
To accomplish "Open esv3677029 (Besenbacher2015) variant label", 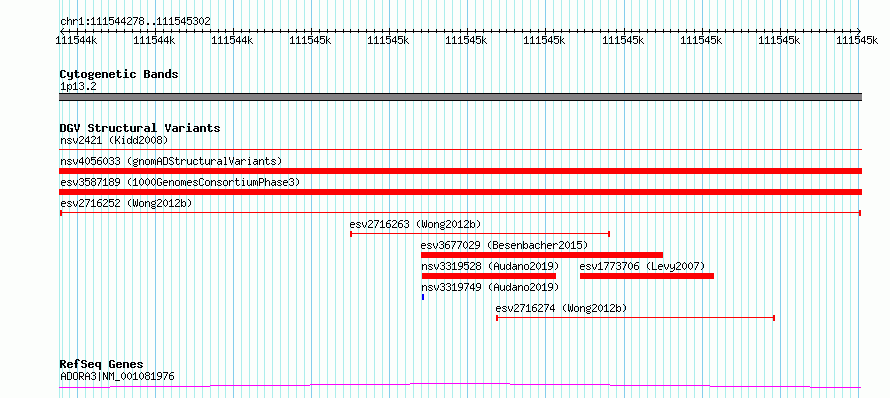I will point(504,245).
